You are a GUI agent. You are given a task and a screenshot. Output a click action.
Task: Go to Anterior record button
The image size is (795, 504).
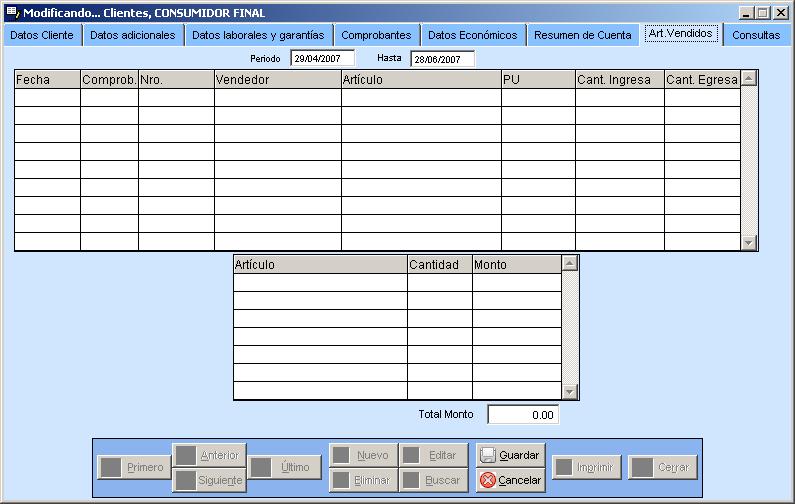(208, 455)
